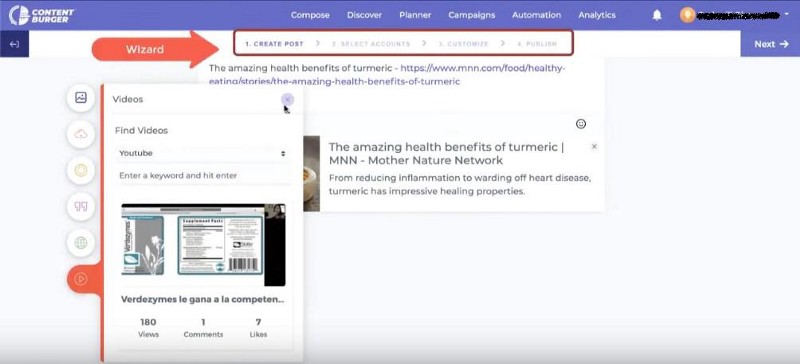Click the back exit arrow button
Viewport: 800px width, 364px height.
tap(14, 44)
